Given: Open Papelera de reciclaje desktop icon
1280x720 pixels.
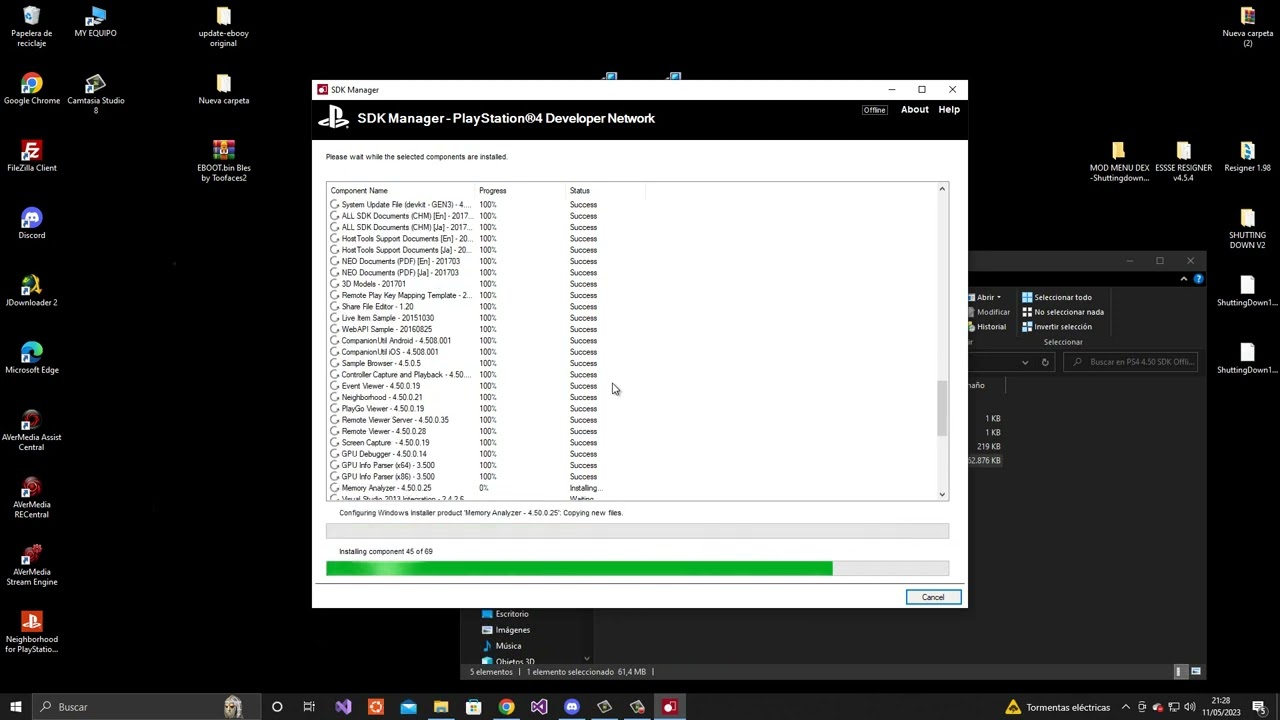Looking at the screenshot, I should click(32, 27).
